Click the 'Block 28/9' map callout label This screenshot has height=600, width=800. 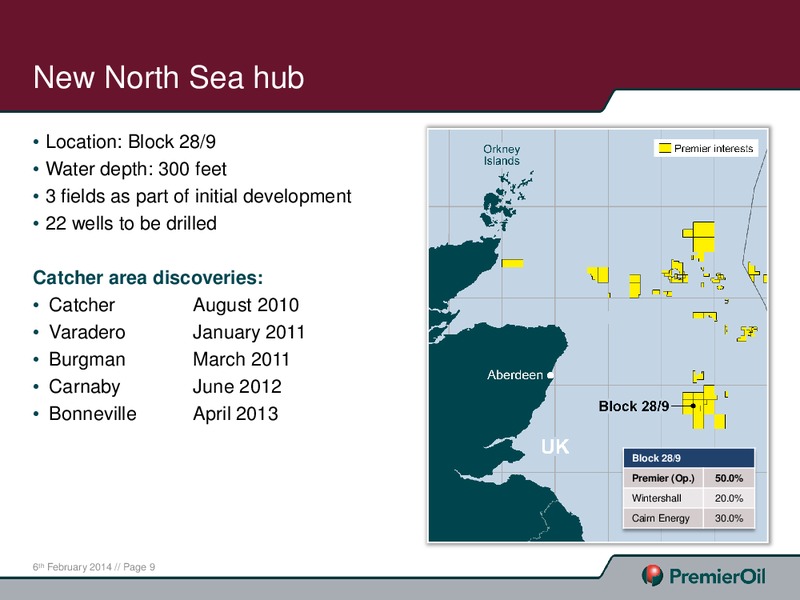634,406
